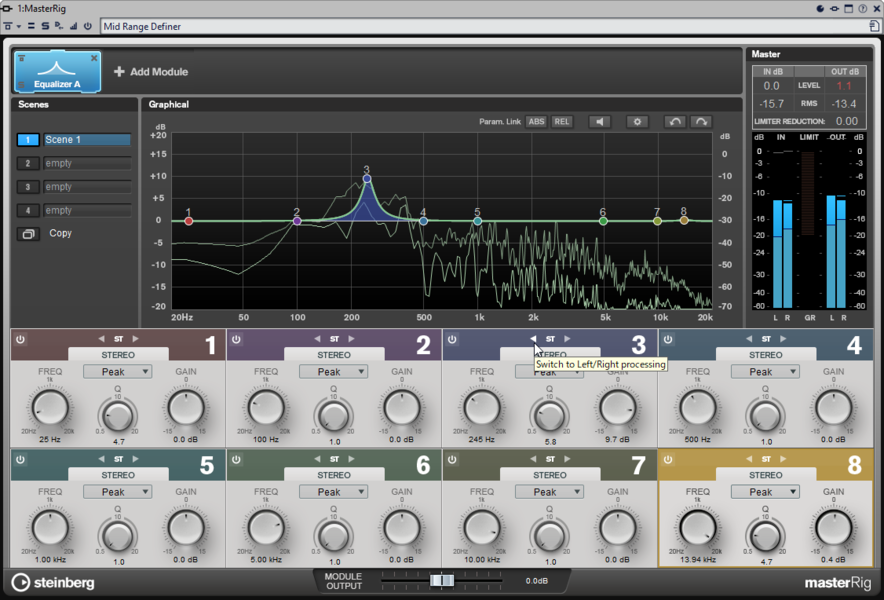This screenshot has width=884, height=600.
Task: Toggle the power button of band 2
Action: point(236,339)
